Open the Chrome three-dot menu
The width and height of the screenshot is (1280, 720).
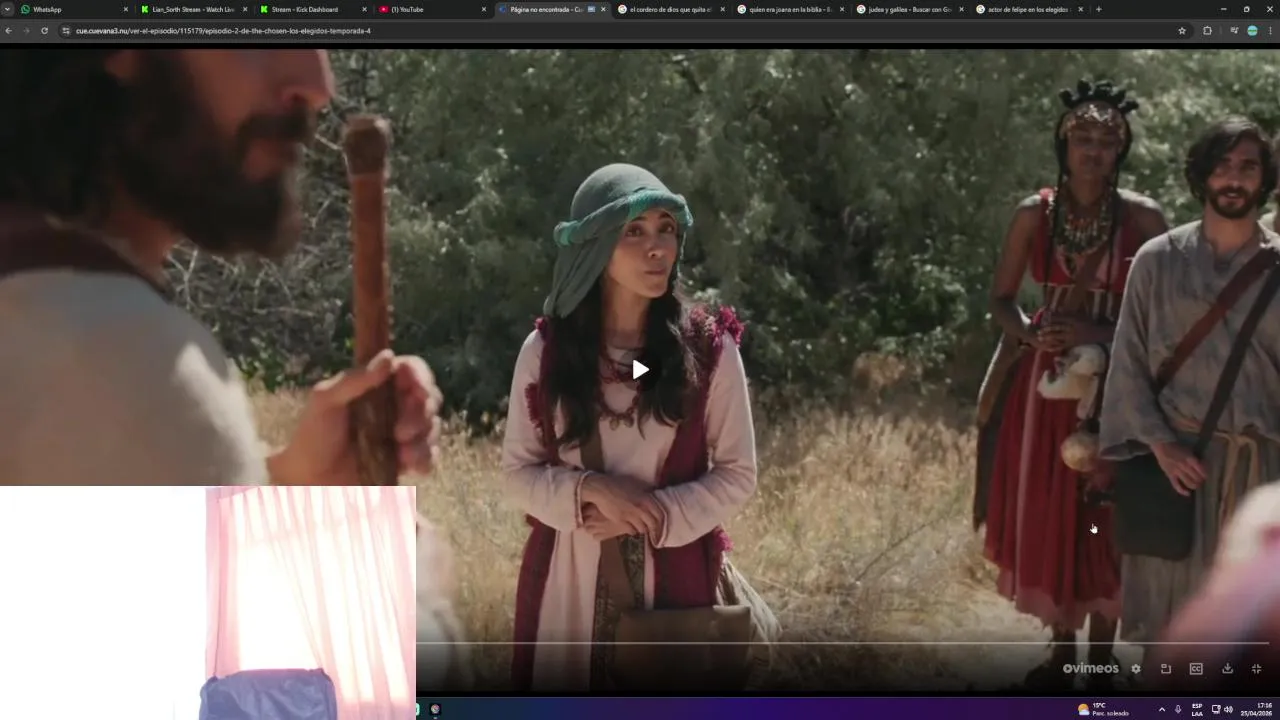click(1270, 31)
